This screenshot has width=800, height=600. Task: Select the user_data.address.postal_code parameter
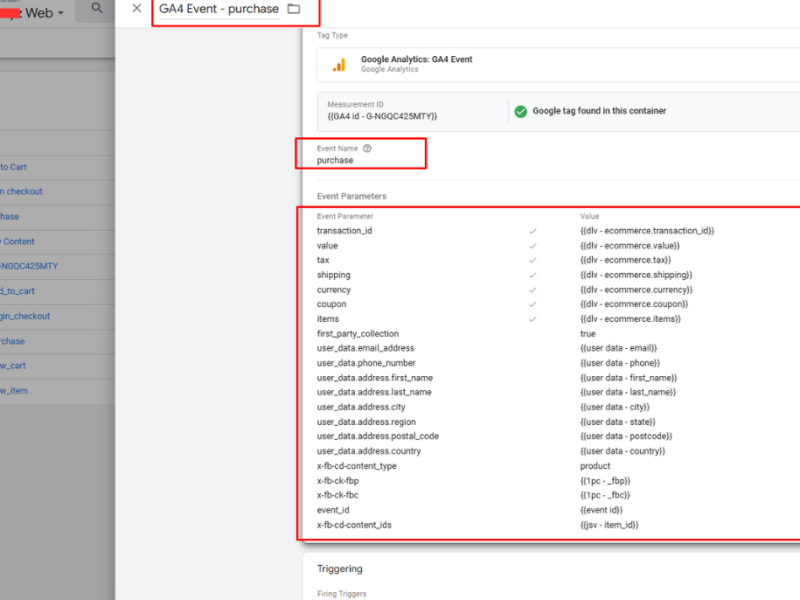[x=378, y=436]
